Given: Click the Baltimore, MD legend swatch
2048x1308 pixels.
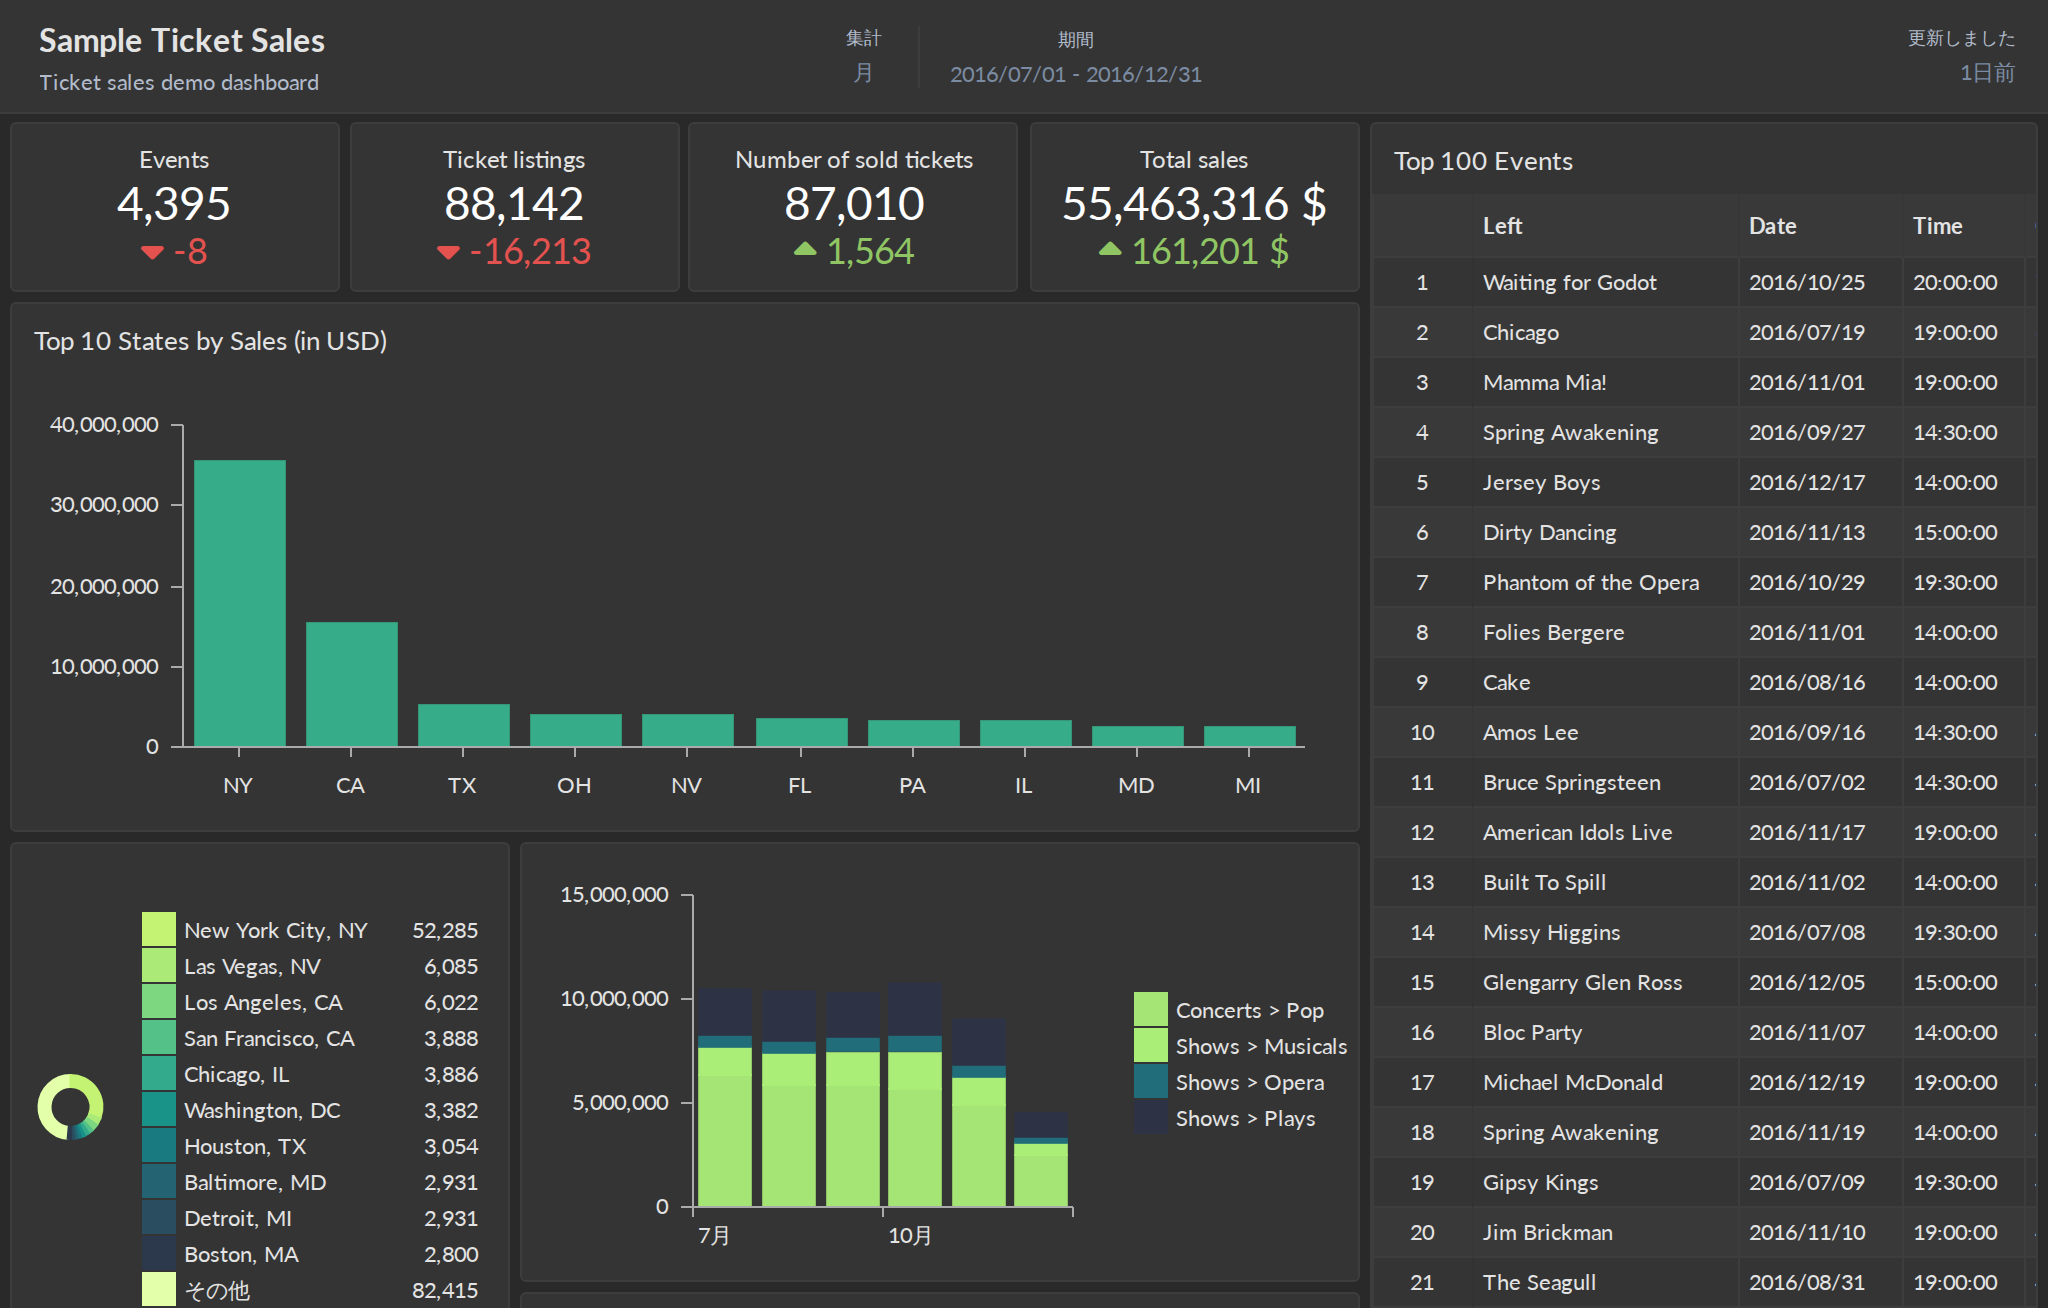Looking at the screenshot, I should click(x=159, y=1181).
